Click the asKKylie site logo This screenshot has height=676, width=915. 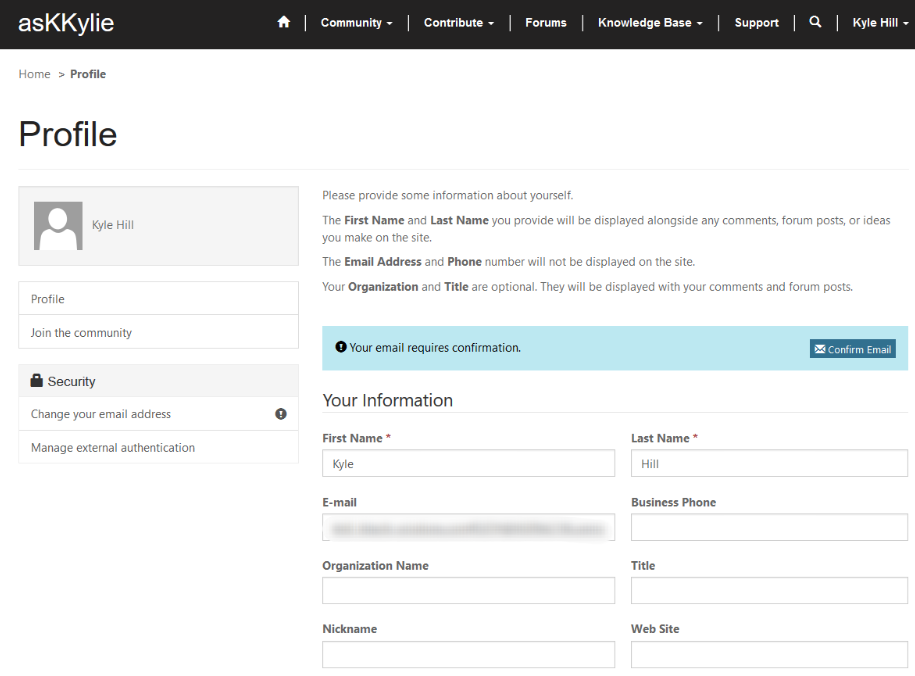tap(66, 23)
